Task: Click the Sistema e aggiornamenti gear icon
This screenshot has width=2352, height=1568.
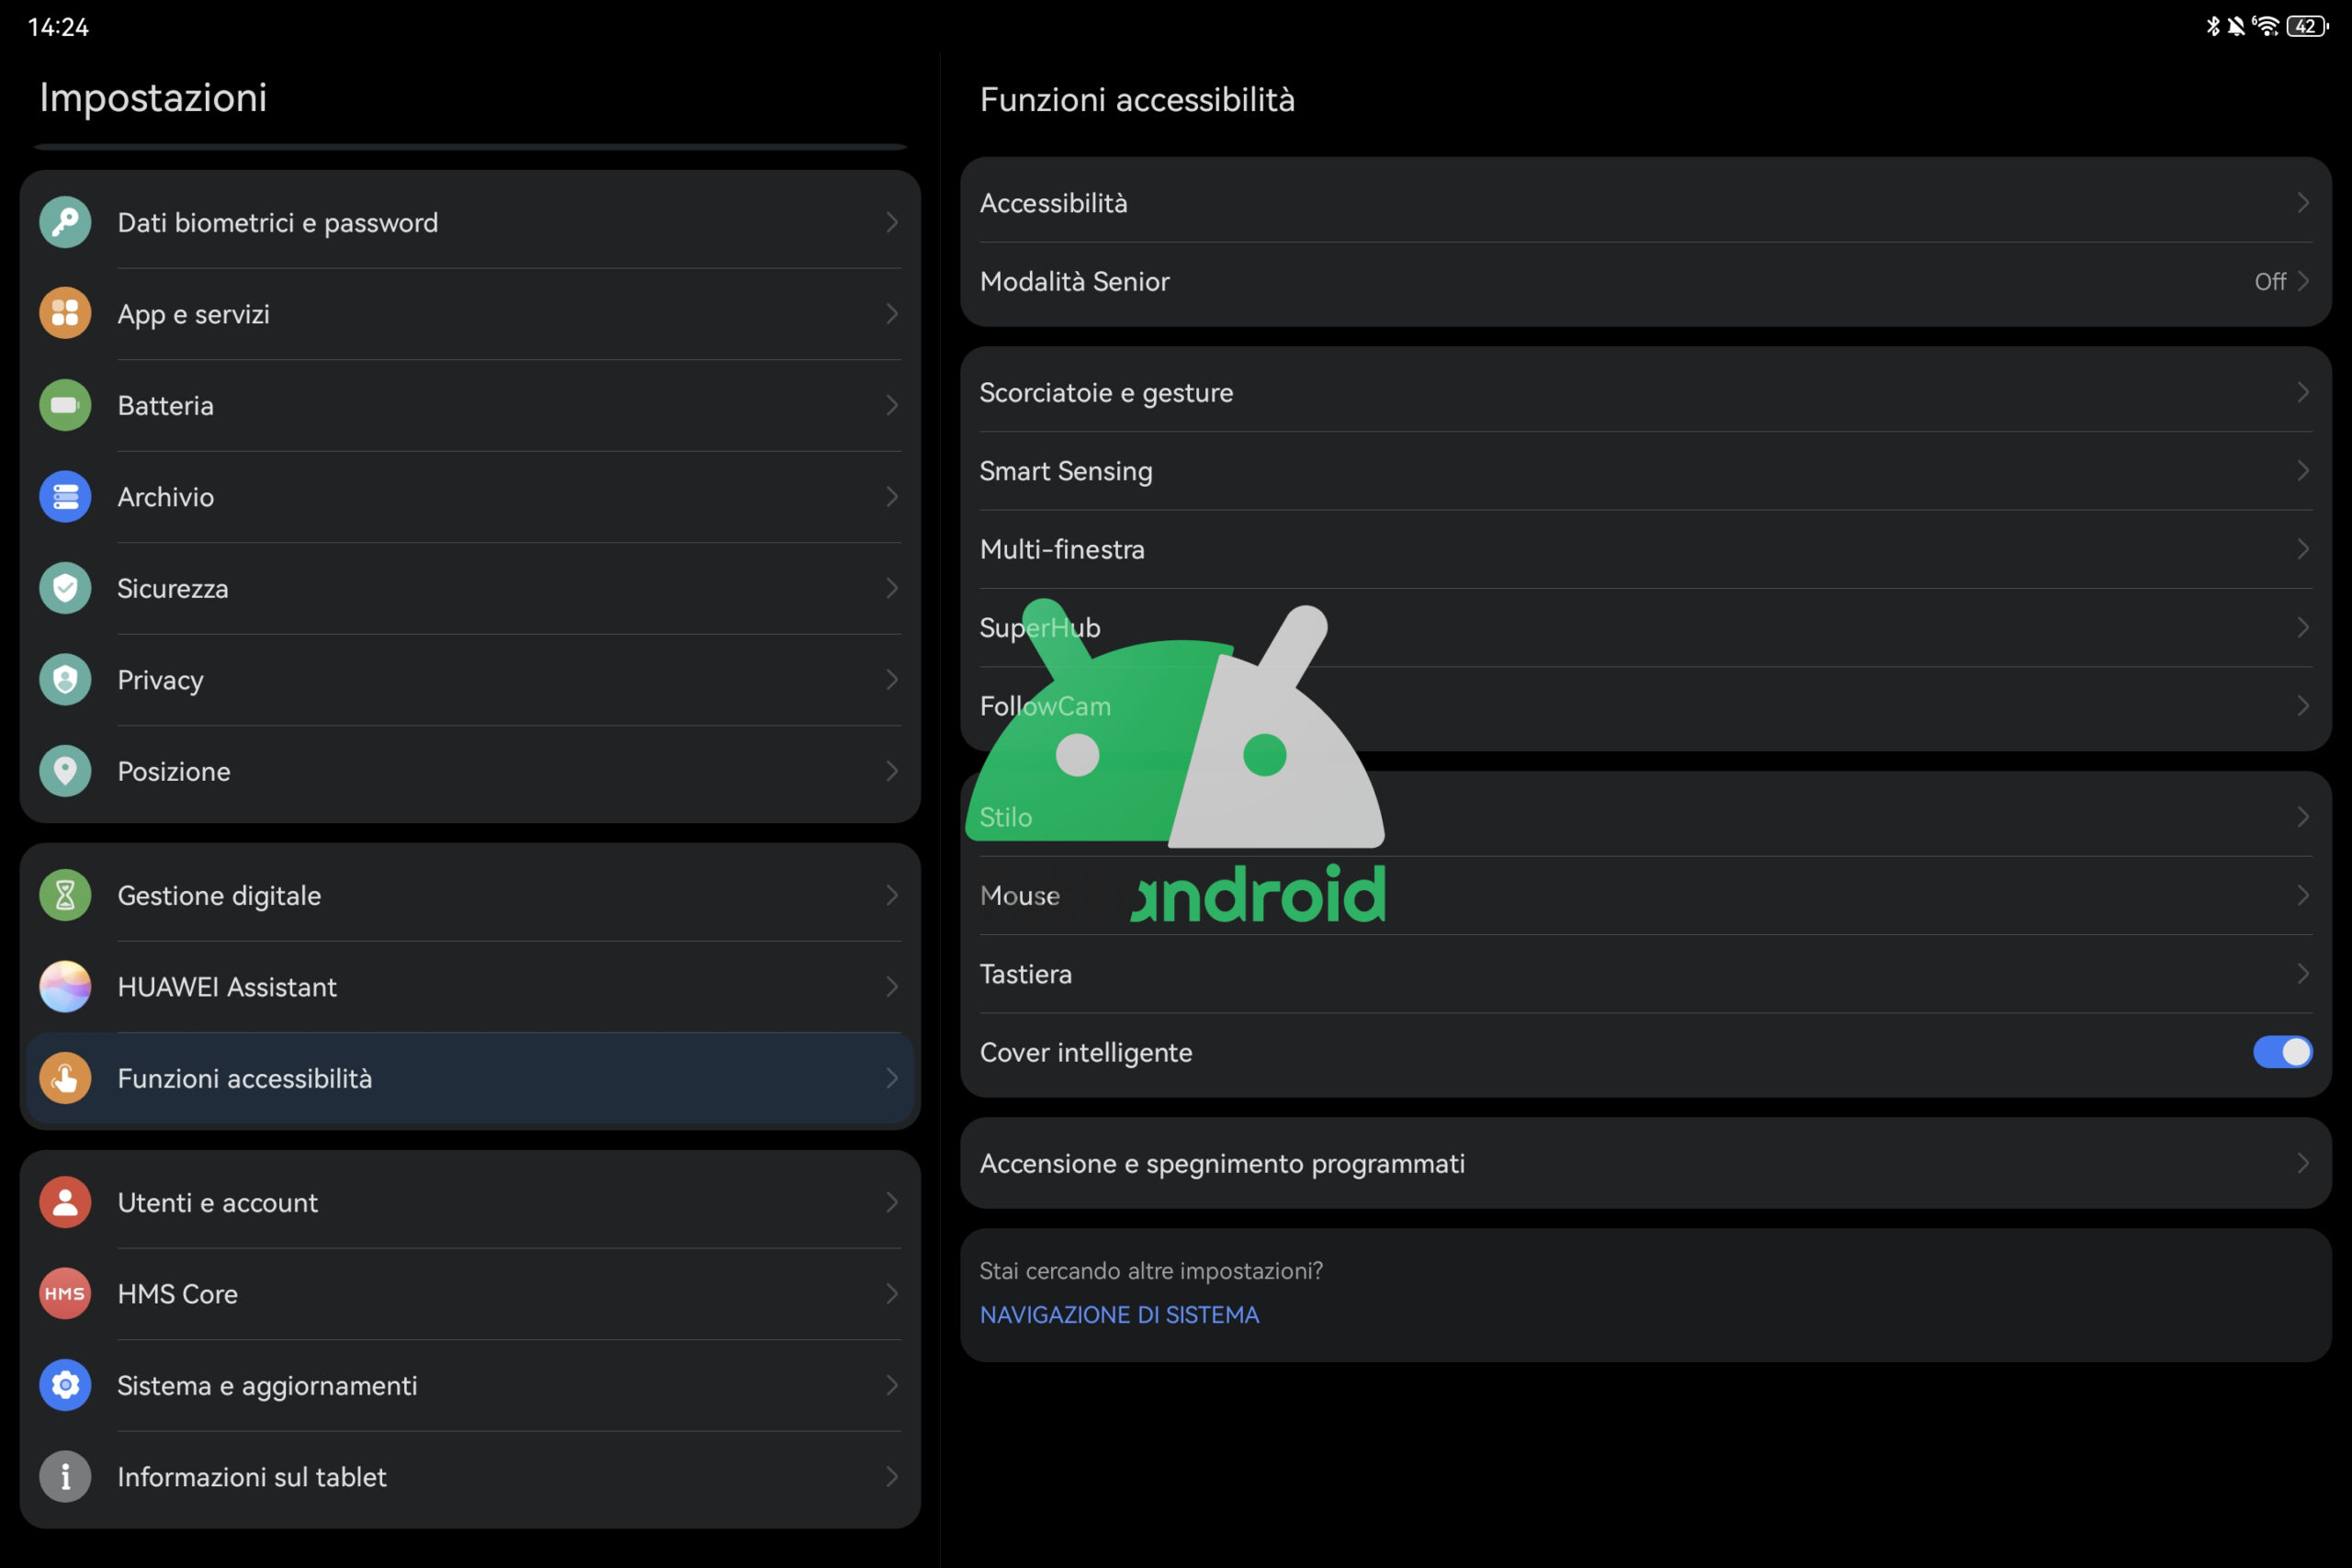Action: 65,1385
